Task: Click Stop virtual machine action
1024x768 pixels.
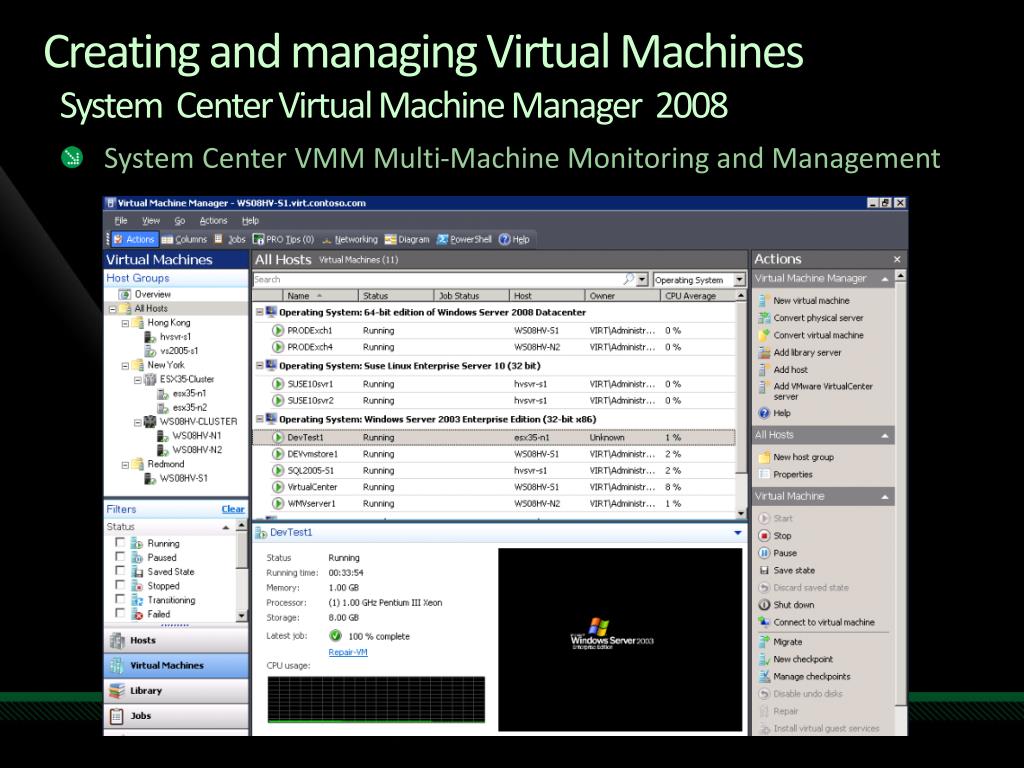Action: click(x=775, y=536)
